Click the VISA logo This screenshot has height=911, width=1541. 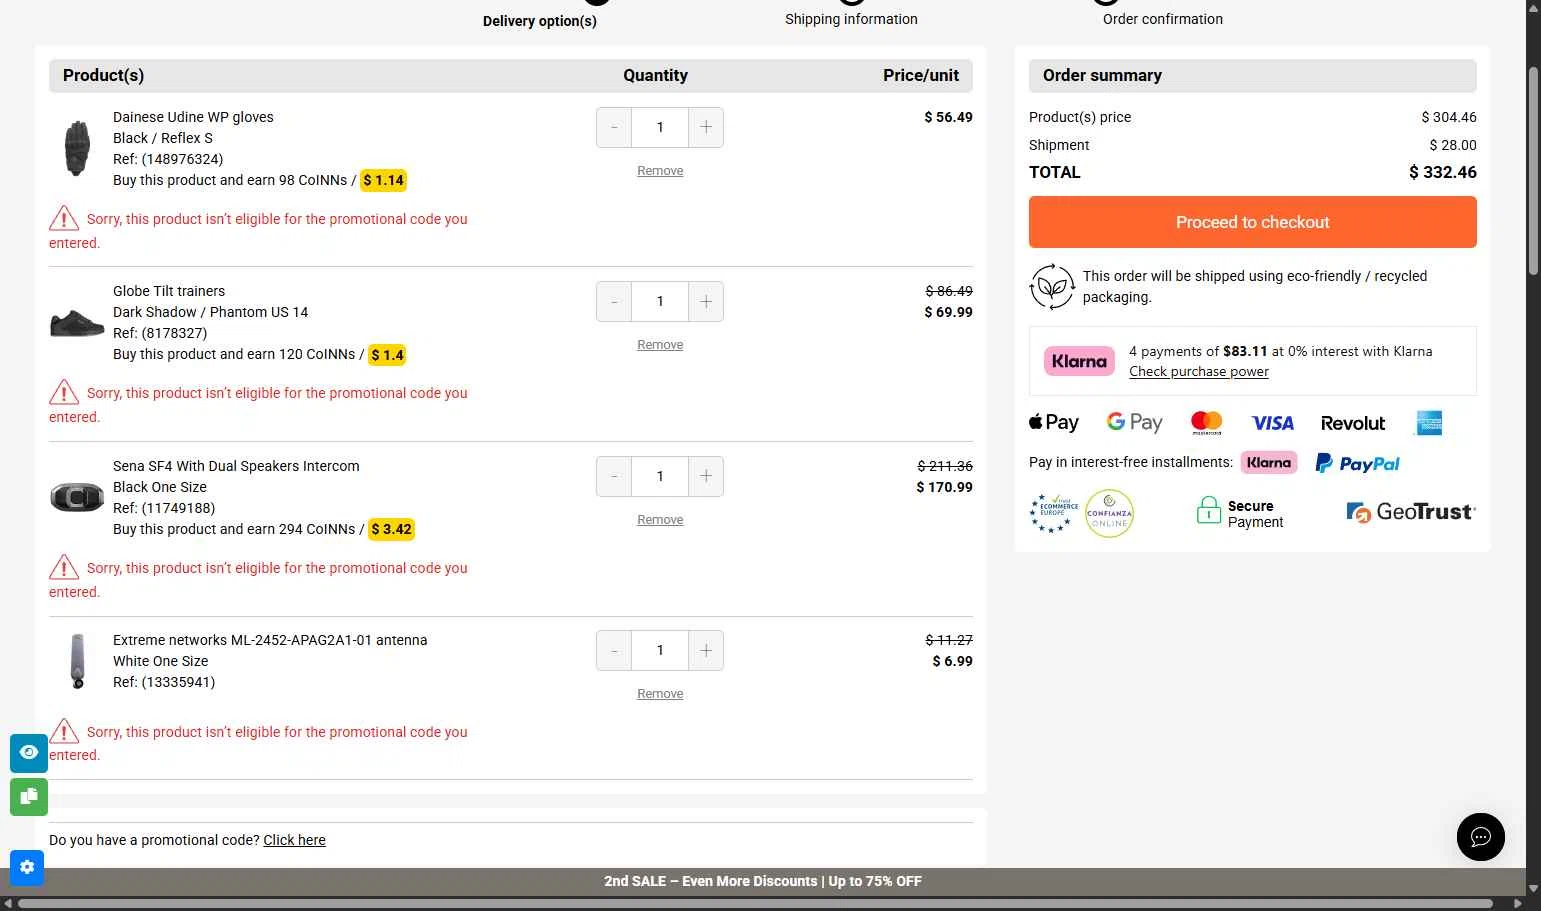(x=1273, y=423)
